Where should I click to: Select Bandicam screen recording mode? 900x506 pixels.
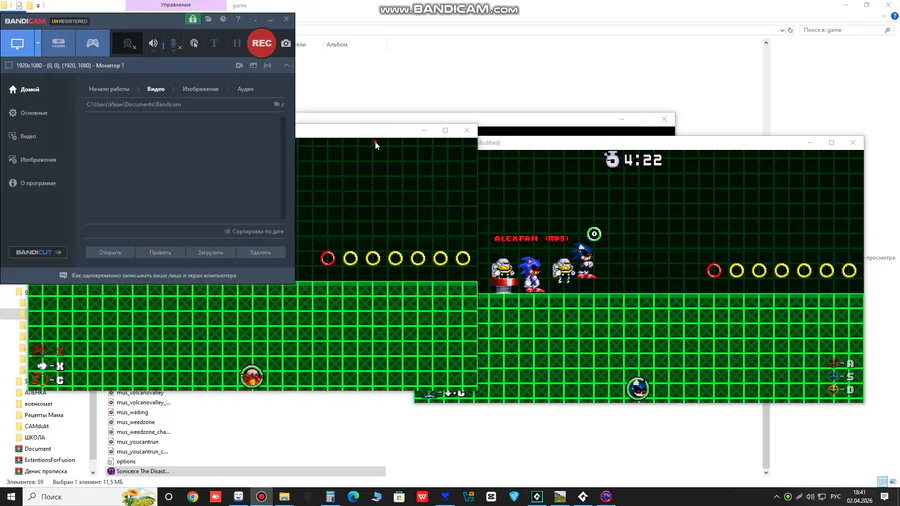(17, 44)
